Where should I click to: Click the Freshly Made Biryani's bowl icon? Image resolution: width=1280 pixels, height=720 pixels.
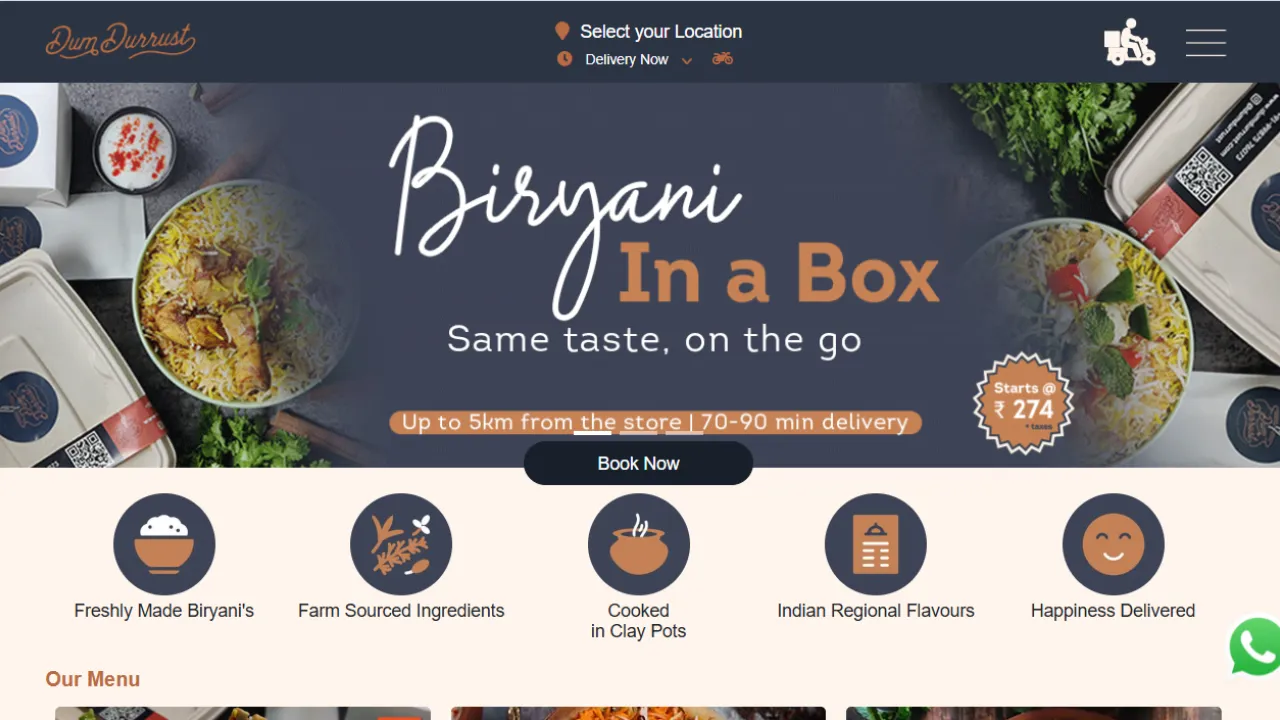click(164, 544)
